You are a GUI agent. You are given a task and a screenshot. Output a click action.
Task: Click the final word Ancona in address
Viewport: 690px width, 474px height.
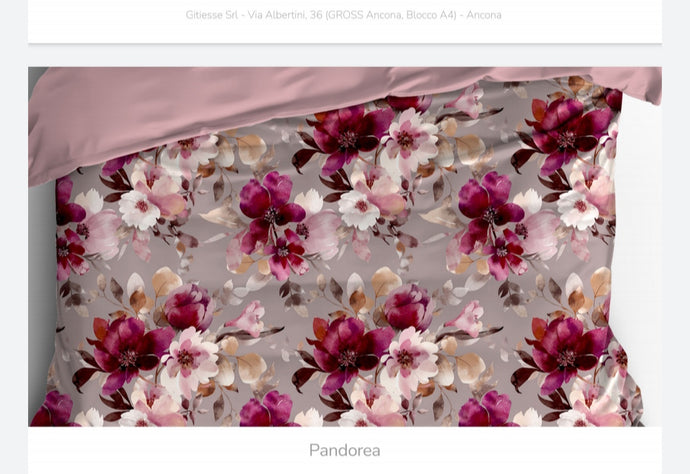[x=483, y=15]
